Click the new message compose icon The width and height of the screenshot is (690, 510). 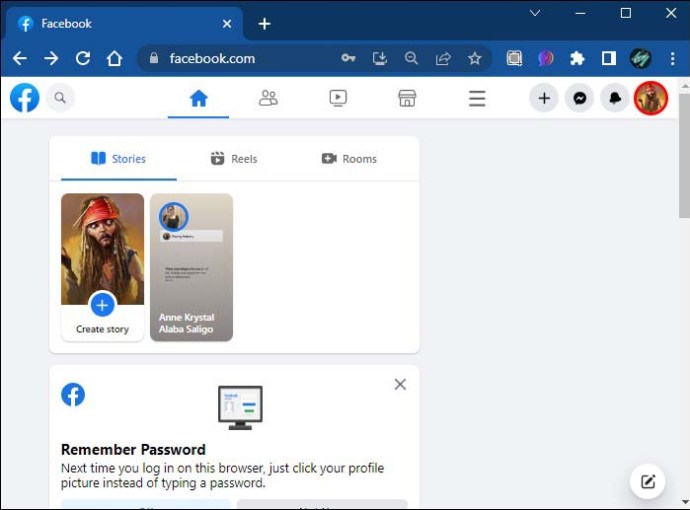point(648,482)
